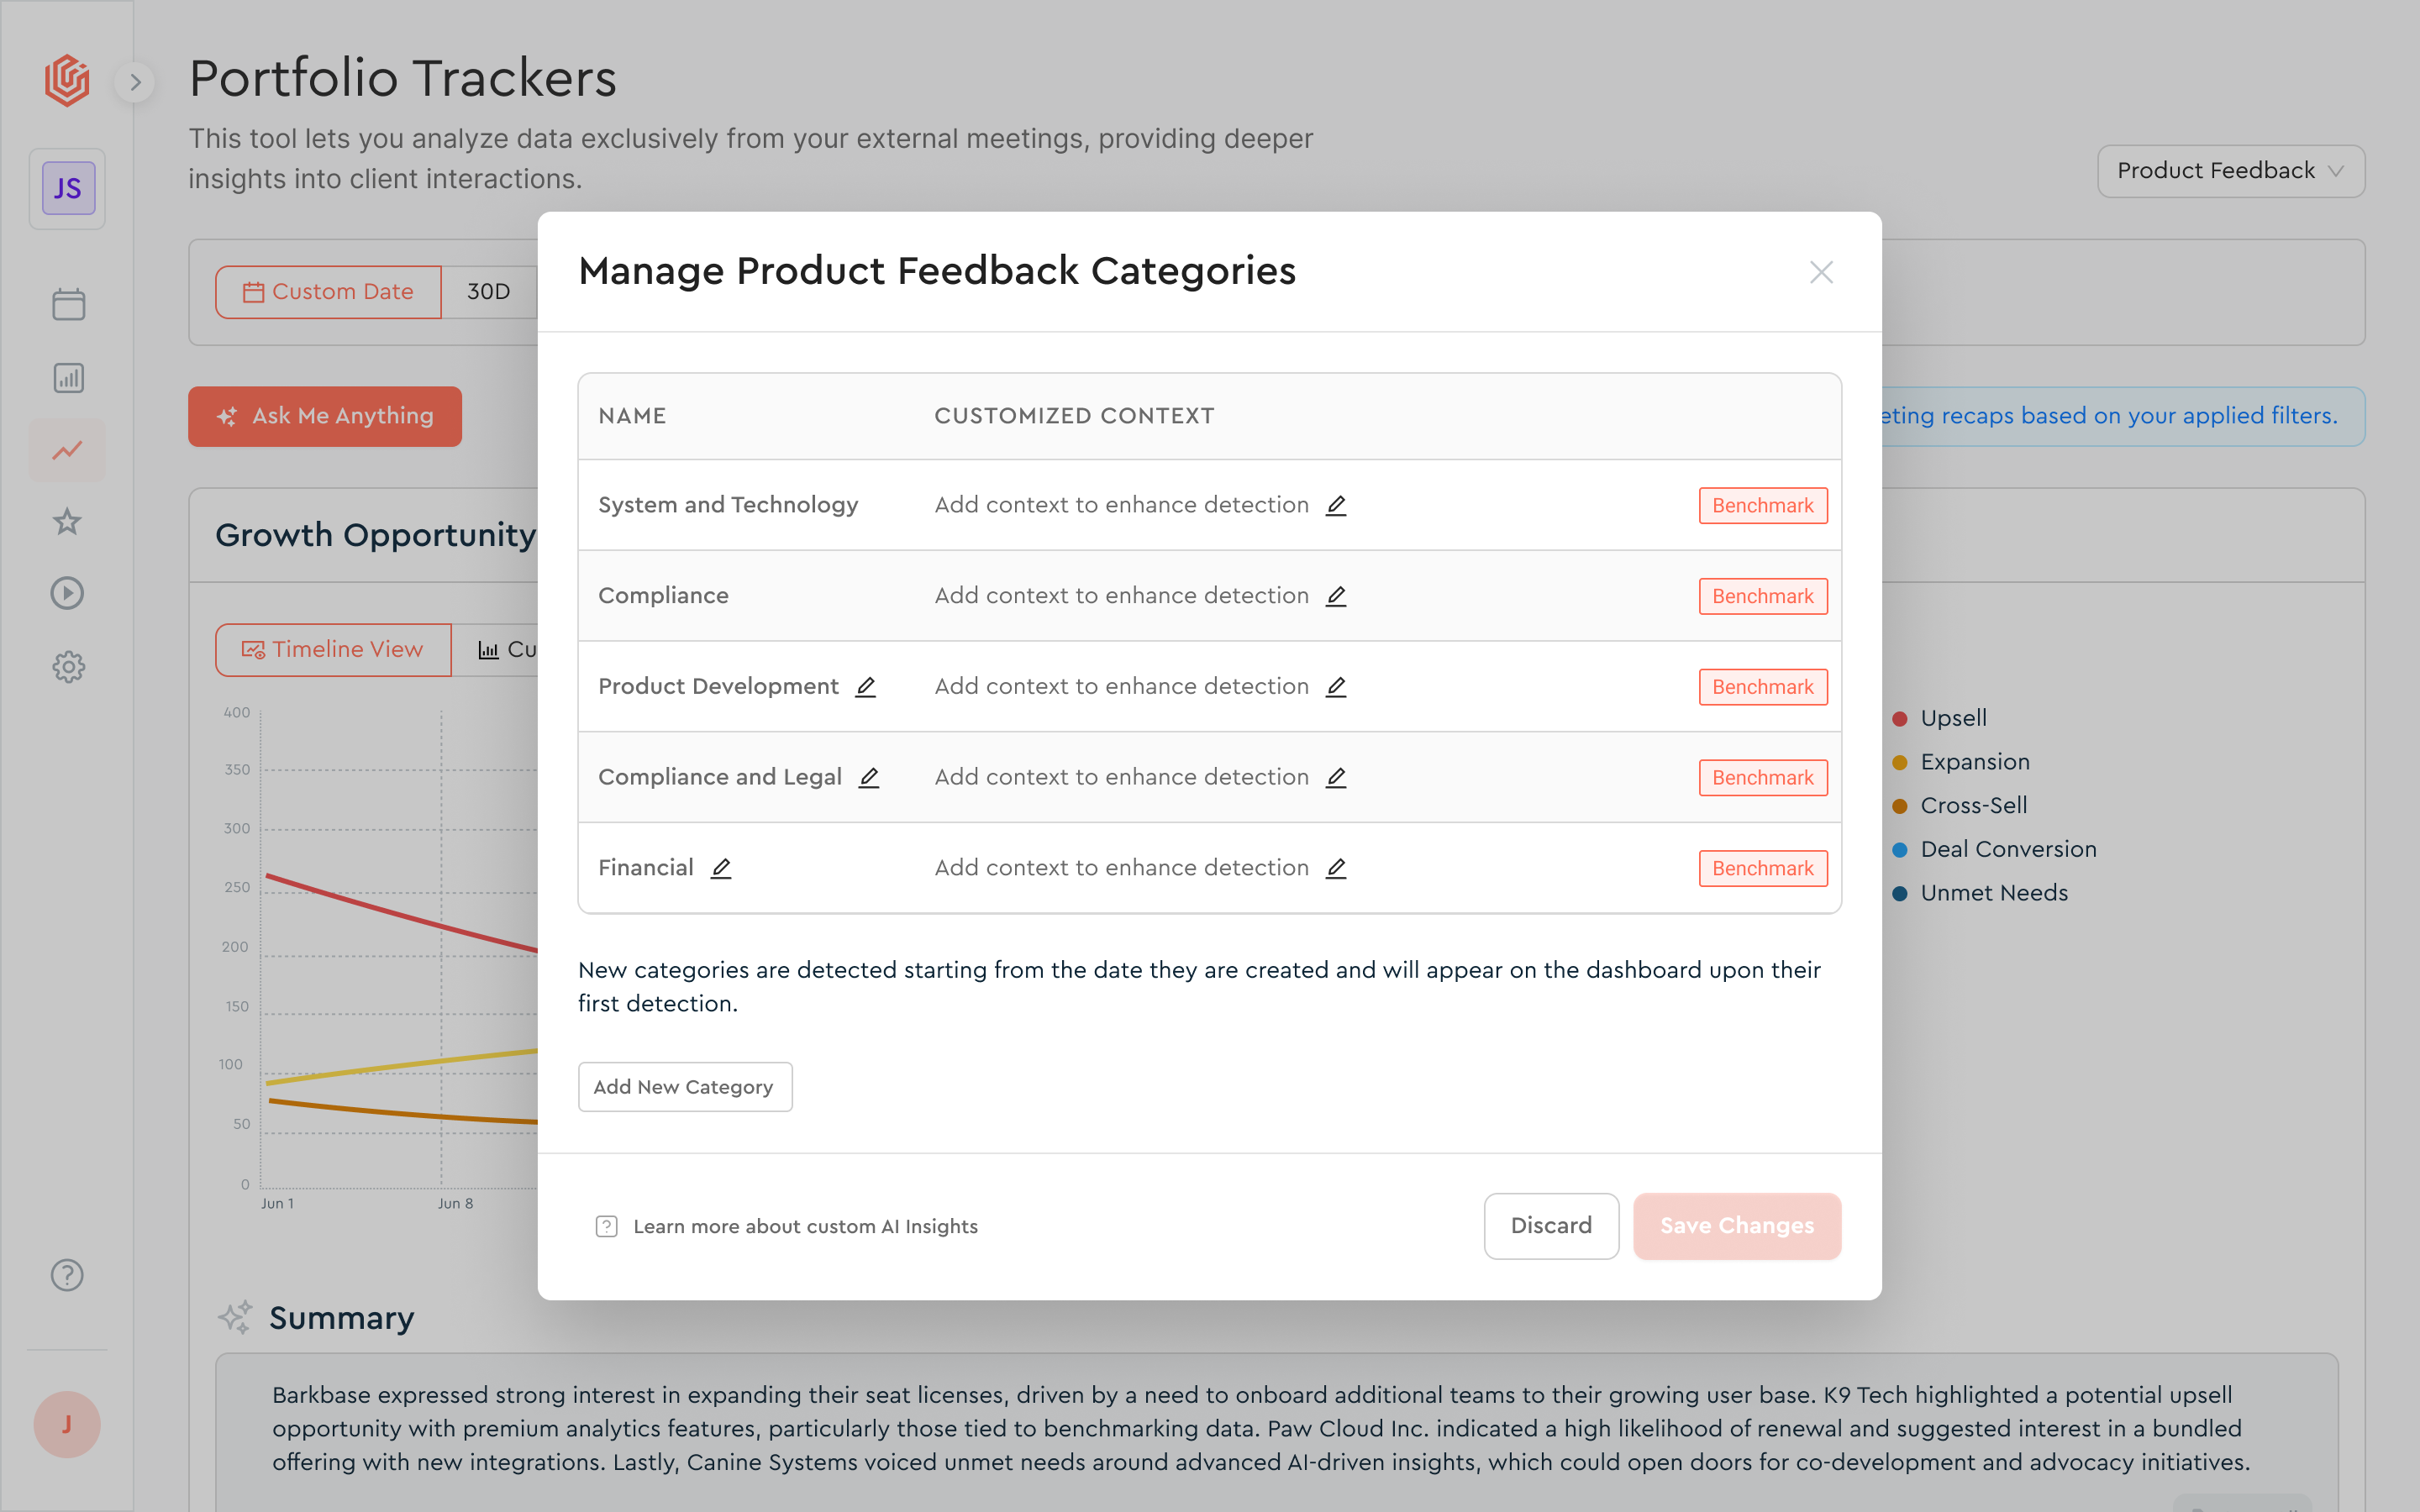Expand the sidebar with chevron arrow
2420x1512 pixels.
(x=135, y=82)
